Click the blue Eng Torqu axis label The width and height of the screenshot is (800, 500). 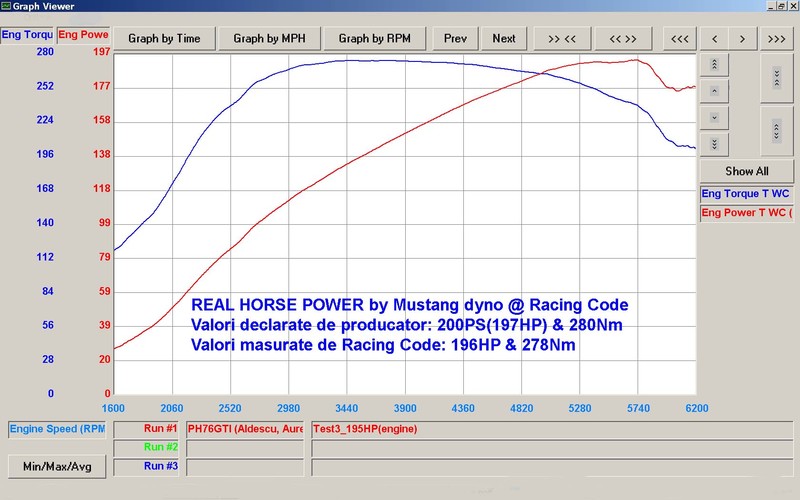pyautogui.click(x=27, y=35)
